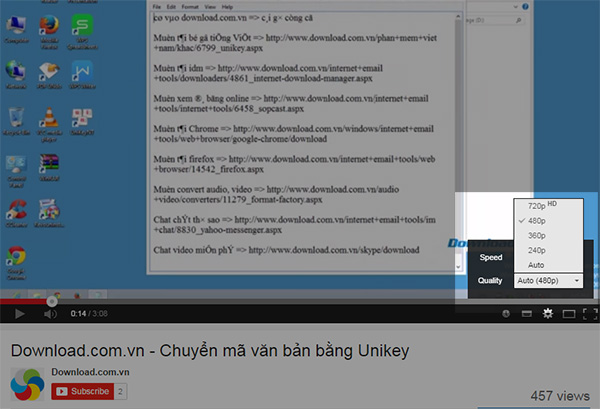The height and width of the screenshot is (409, 600).
Task: Open the Download.com.vn channel name link
Action: (90, 372)
